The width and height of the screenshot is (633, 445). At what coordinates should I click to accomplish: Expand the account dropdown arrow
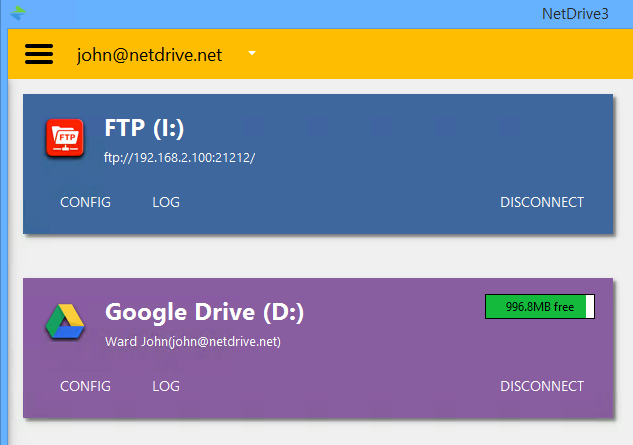pyautogui.click(x=252, y=53)
